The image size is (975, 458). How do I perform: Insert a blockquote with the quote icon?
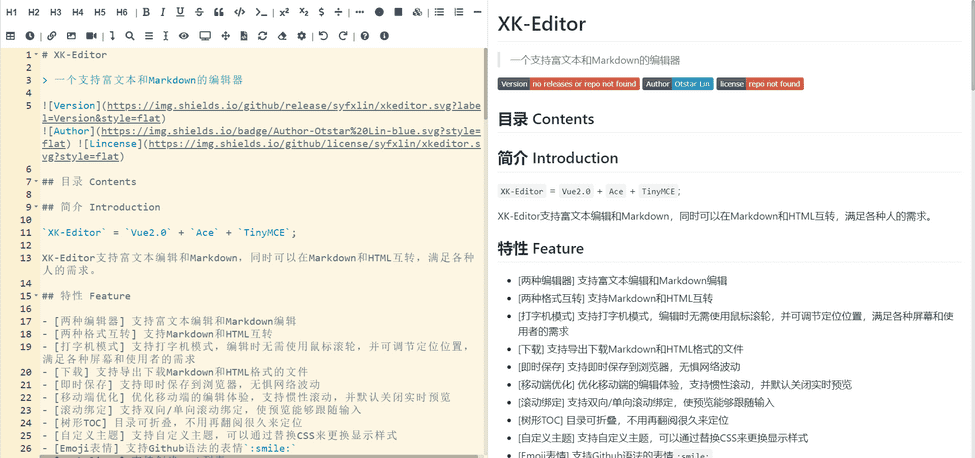(218, 12)
